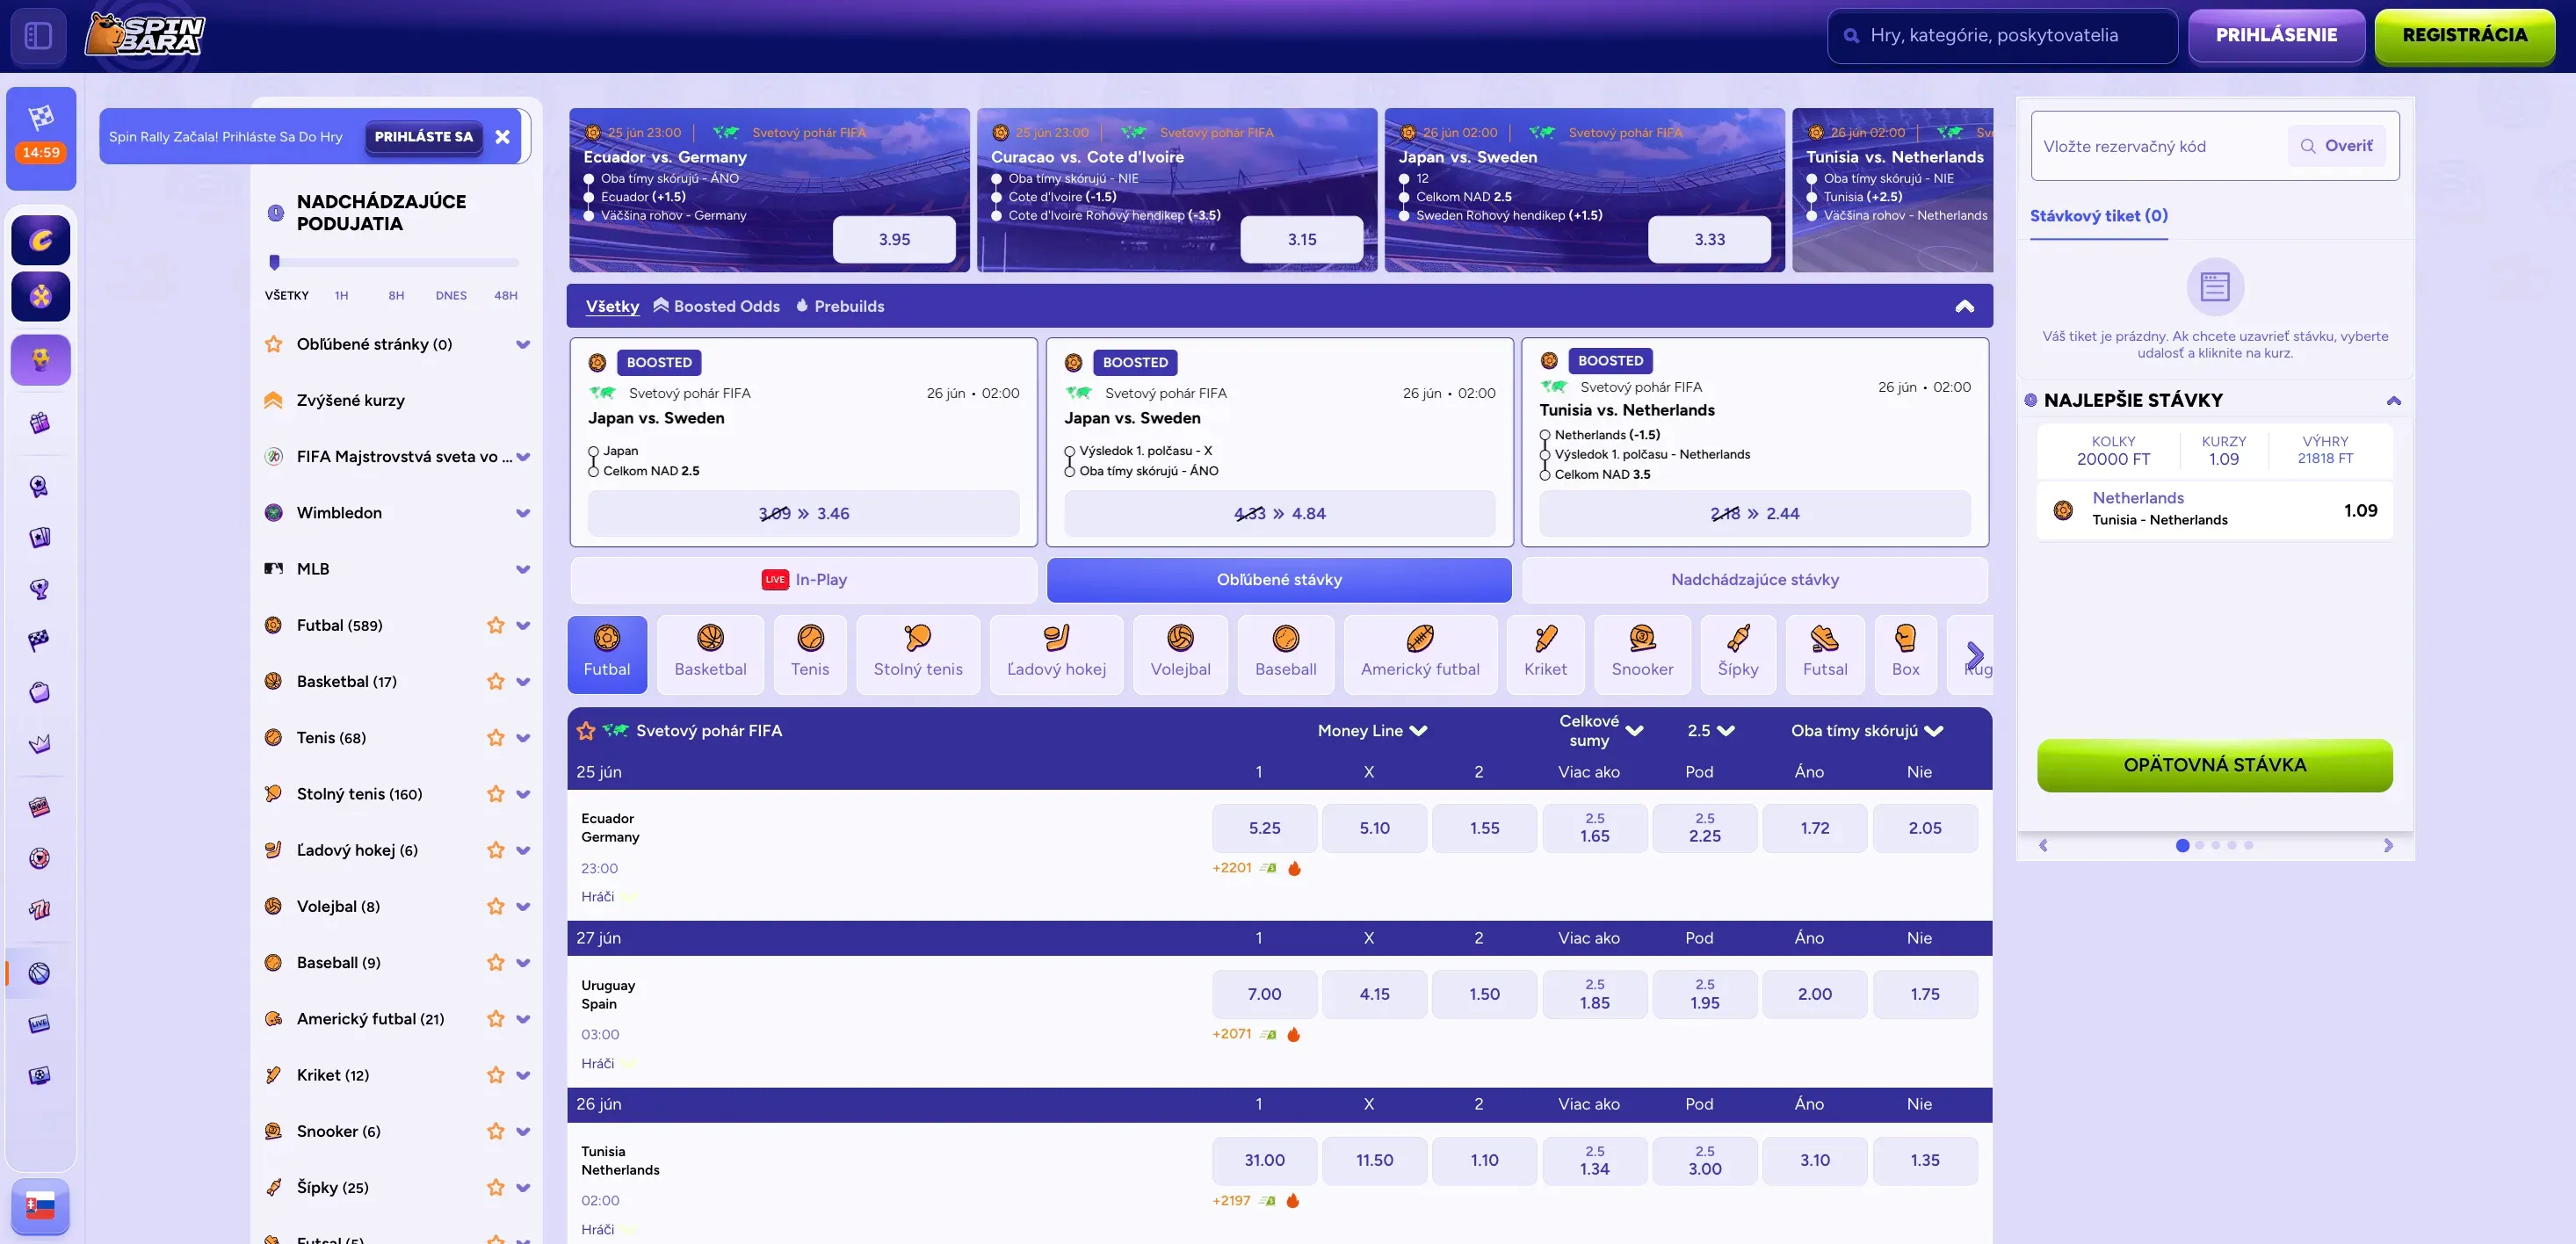Select the Americký futbal sport tile

(1420, 654)
